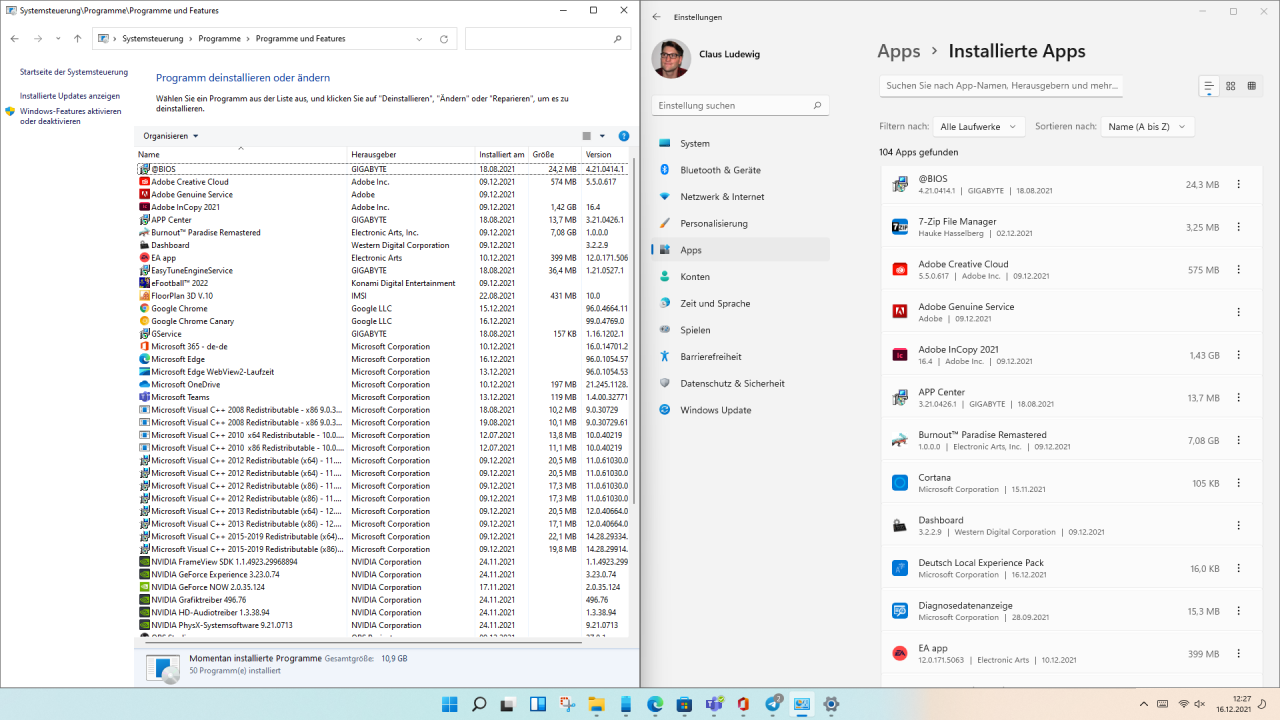Expand the address bar history dropdown

tap(419, 39)
